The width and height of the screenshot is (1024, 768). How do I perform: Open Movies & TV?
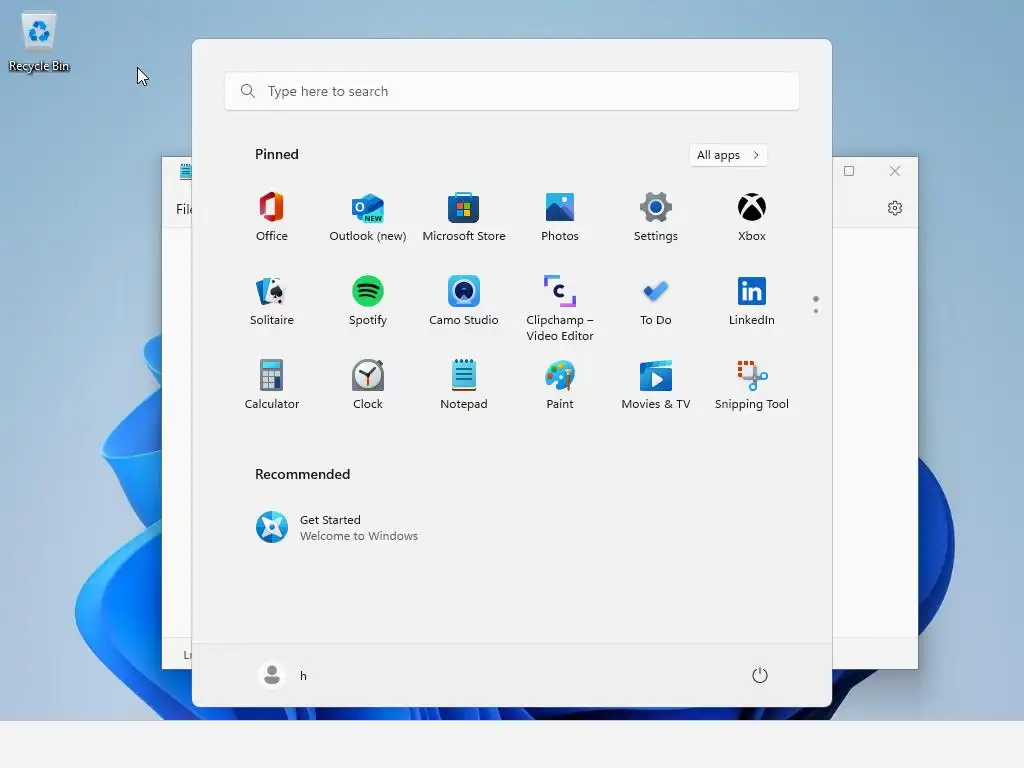coord(656,385)
